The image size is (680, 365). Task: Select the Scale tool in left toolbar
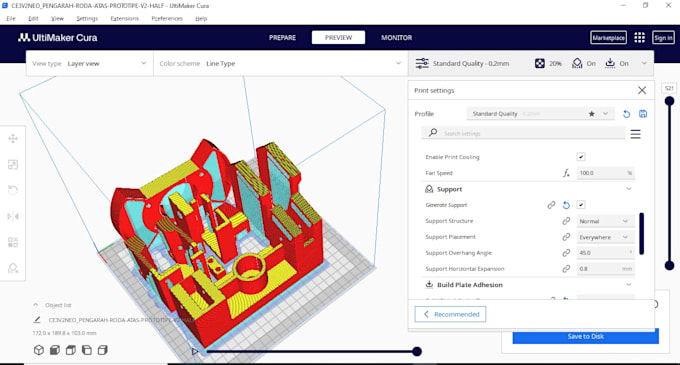point(13,164)
